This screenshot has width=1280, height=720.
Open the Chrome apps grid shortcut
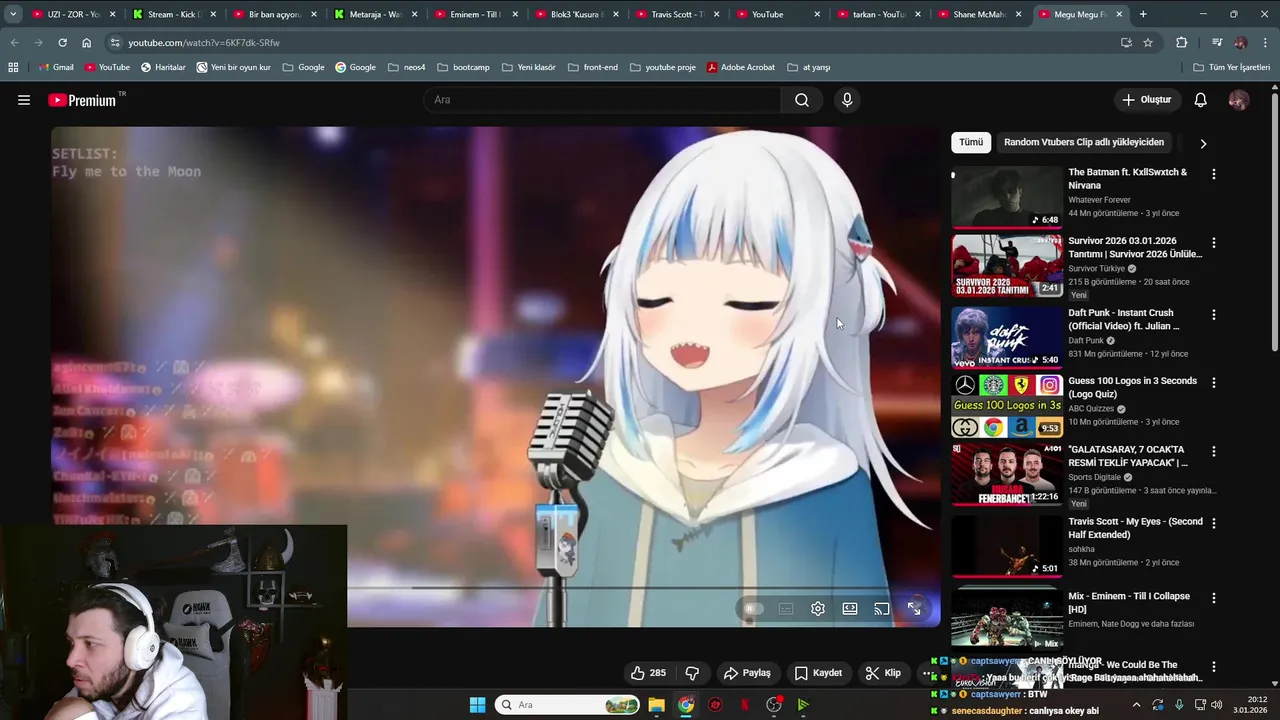tap(13, 67)
